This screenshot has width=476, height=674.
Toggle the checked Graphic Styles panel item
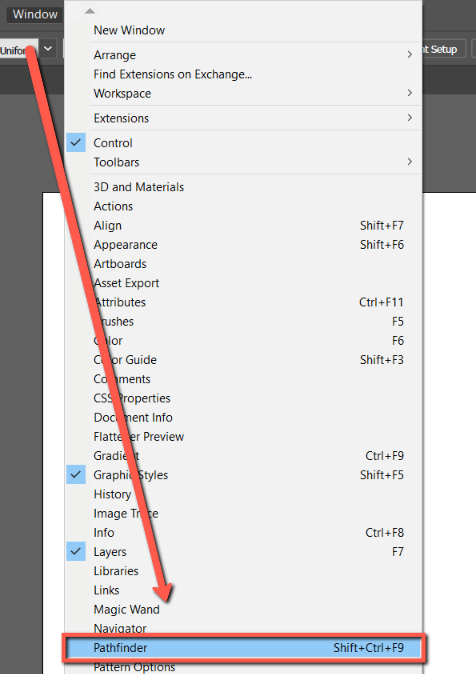coord(243,475)
